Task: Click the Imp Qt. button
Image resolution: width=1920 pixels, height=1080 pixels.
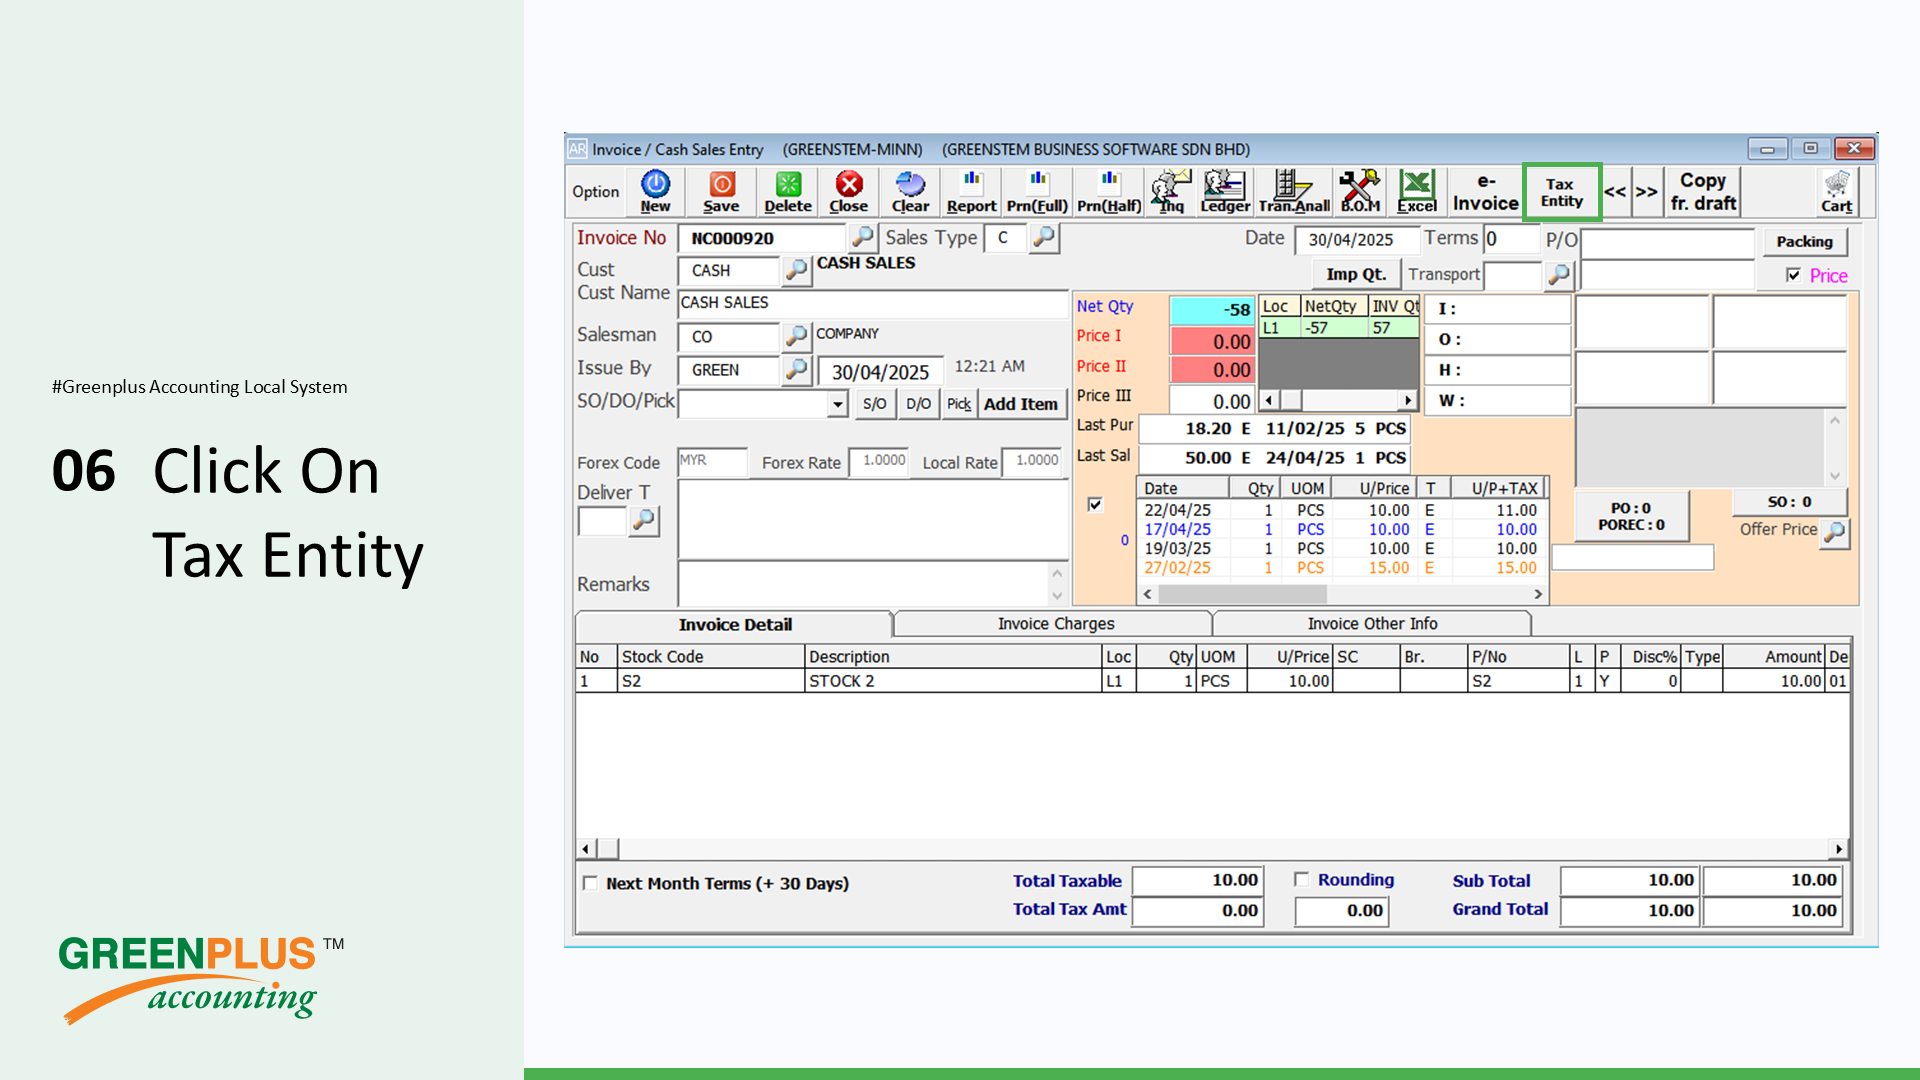Action: (x=1356, y=274)
